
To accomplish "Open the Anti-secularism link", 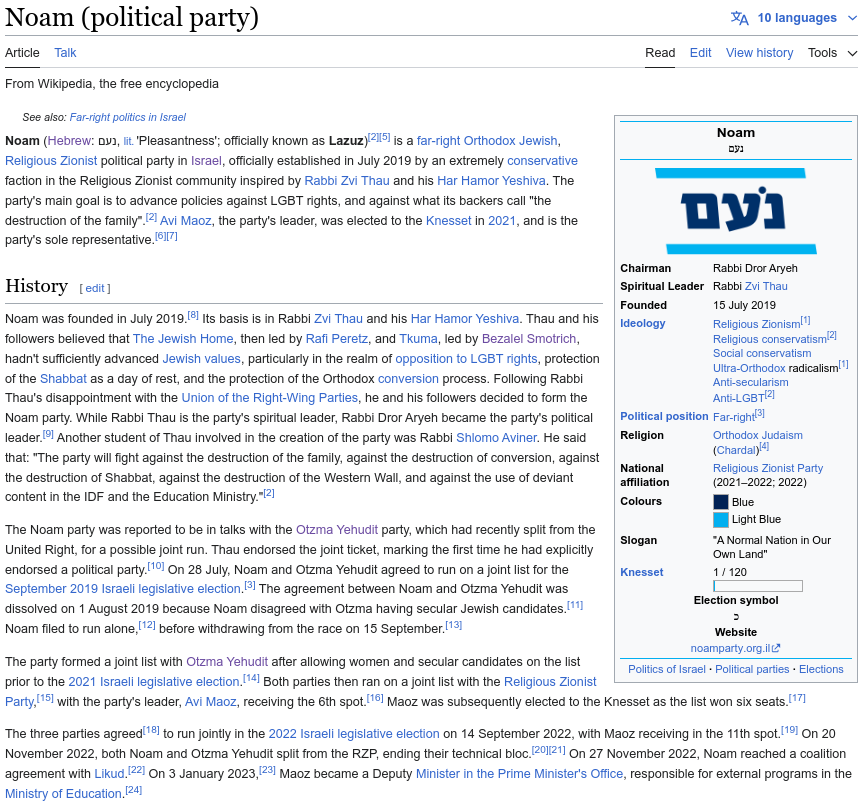I will [751, 382].
